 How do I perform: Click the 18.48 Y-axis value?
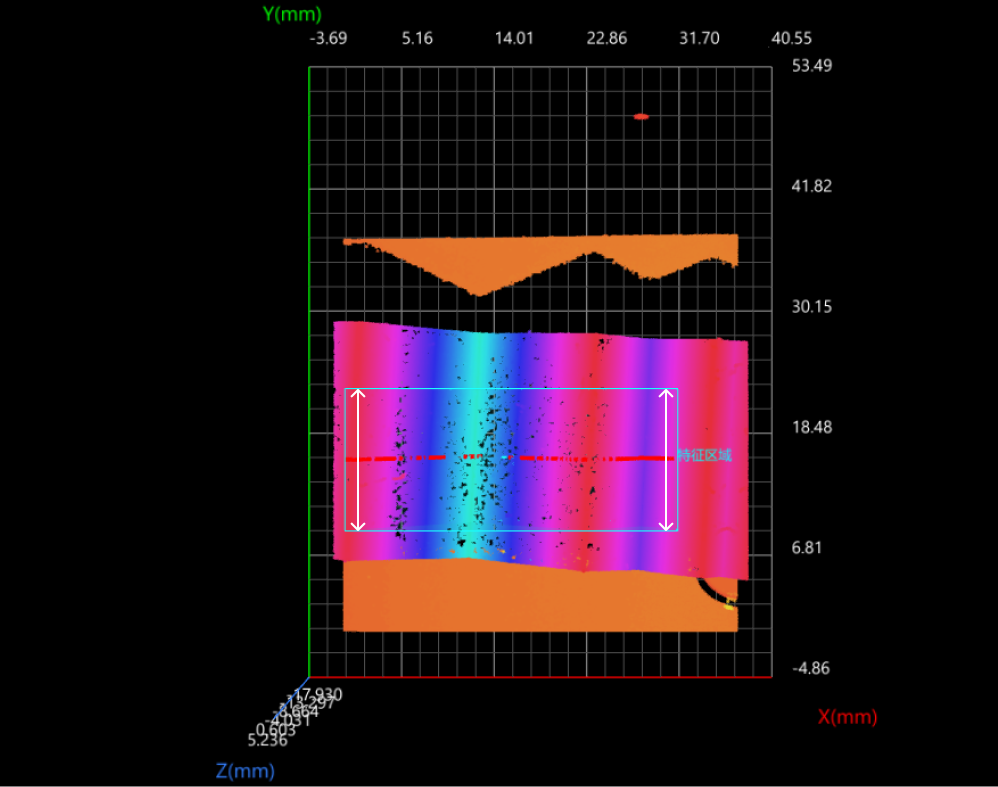pos(812,427)
